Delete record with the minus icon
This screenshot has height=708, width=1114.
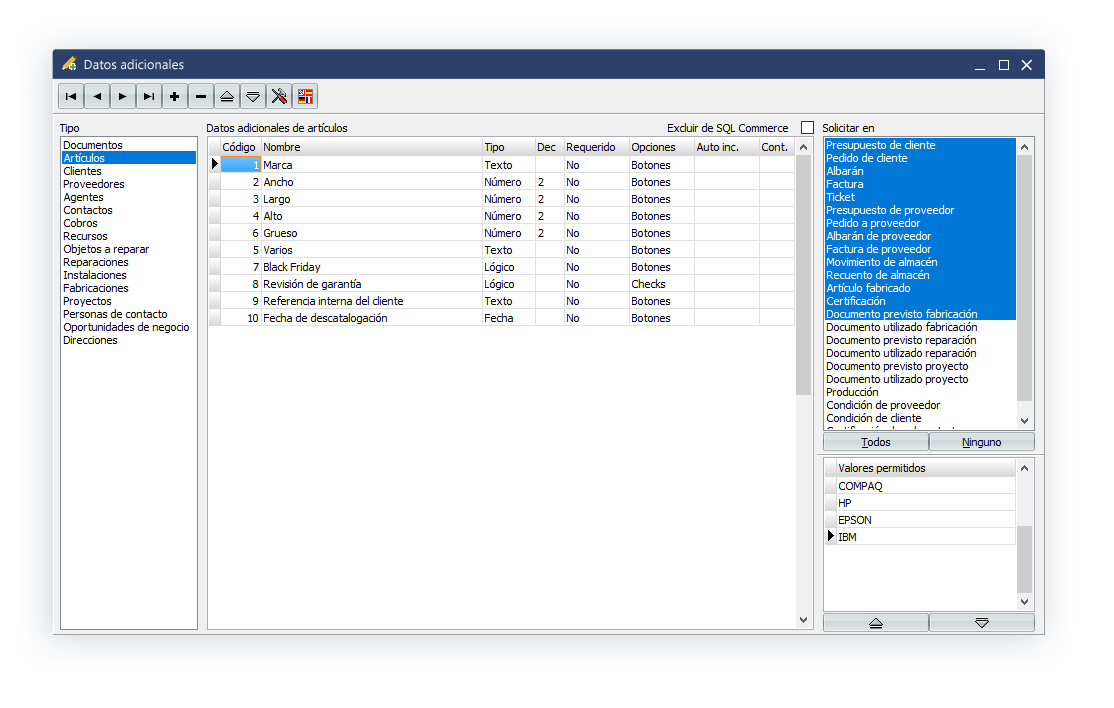pyautogui.click(x=201, y=96)
